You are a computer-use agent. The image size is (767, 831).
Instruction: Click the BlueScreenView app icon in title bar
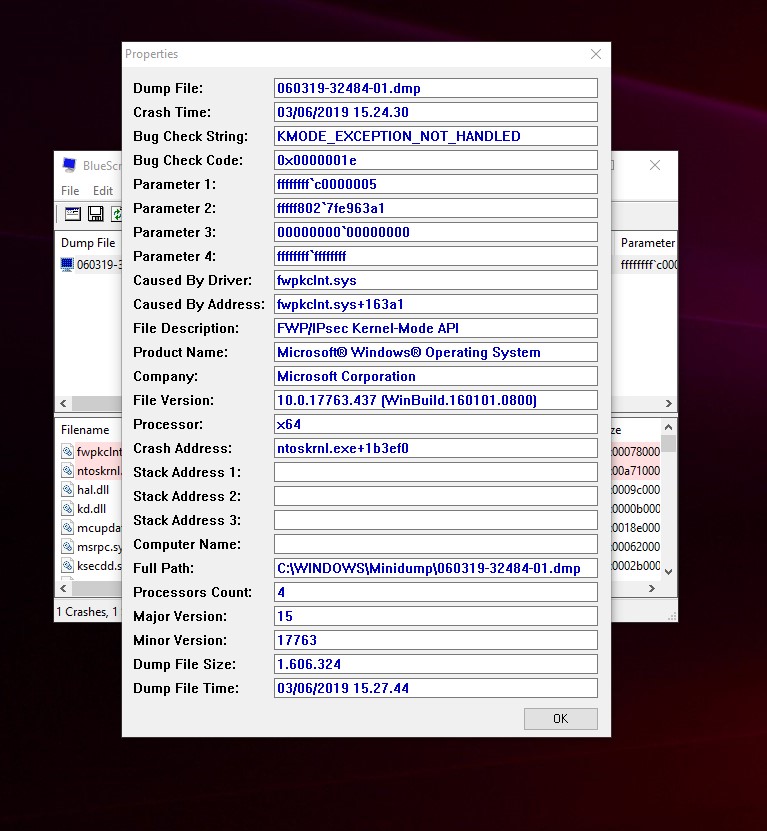(x=69, y=165)
